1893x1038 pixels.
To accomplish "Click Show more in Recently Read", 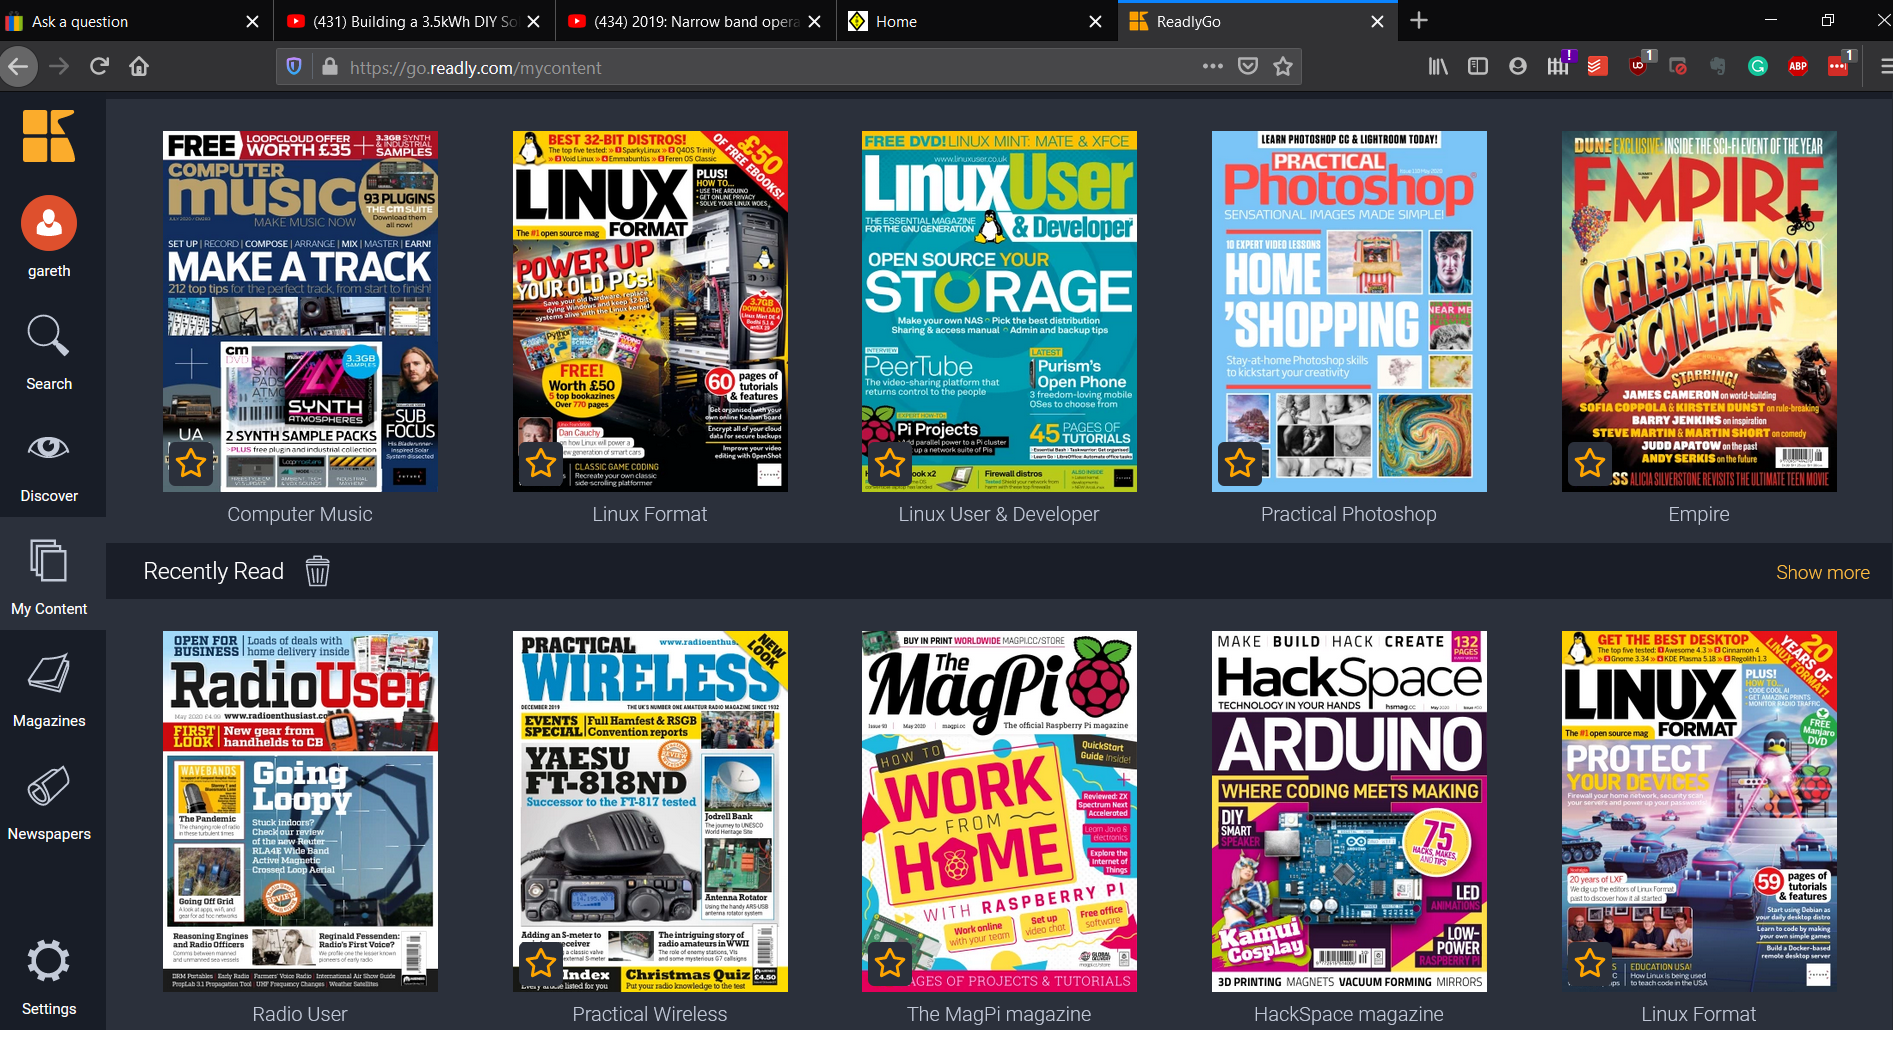I will tap(1822, 572).
